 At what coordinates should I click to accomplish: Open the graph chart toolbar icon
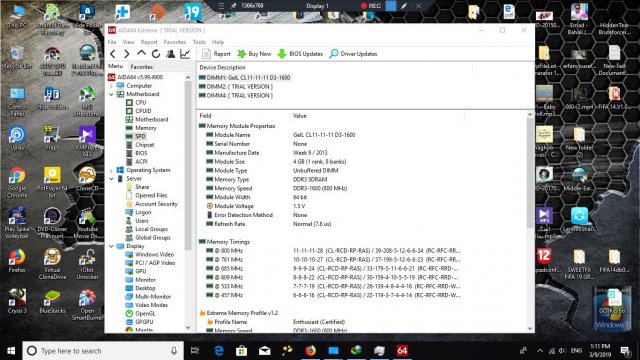tap(185, 54)
